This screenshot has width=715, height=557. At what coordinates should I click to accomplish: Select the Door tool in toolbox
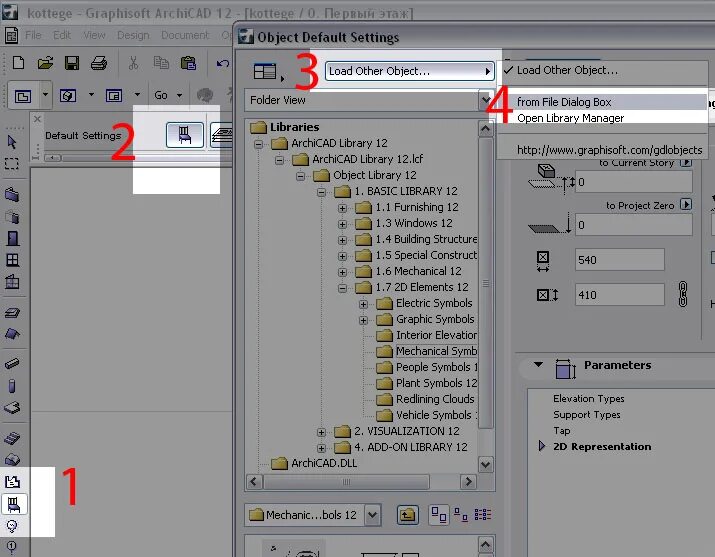12,238
